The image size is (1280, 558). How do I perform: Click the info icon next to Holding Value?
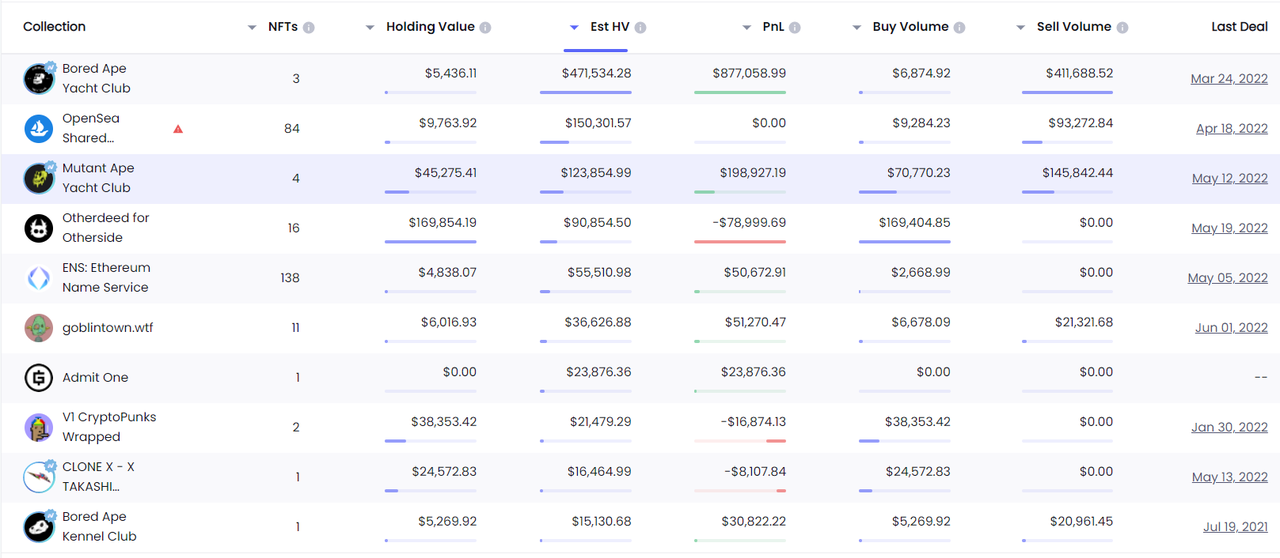coord(485,27)
